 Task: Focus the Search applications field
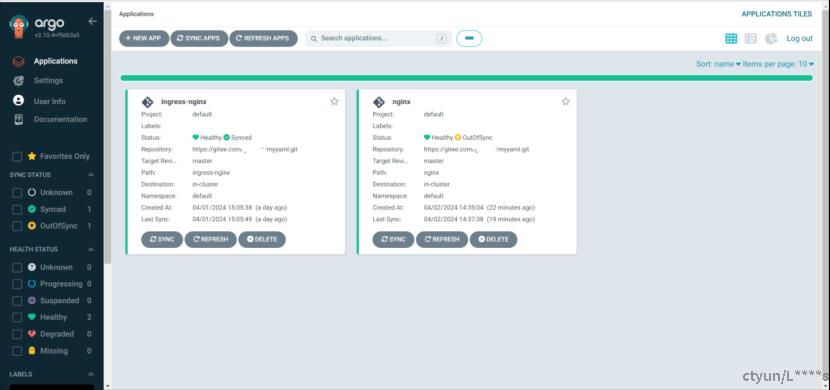pyautogui.click(x=378, y=39)
